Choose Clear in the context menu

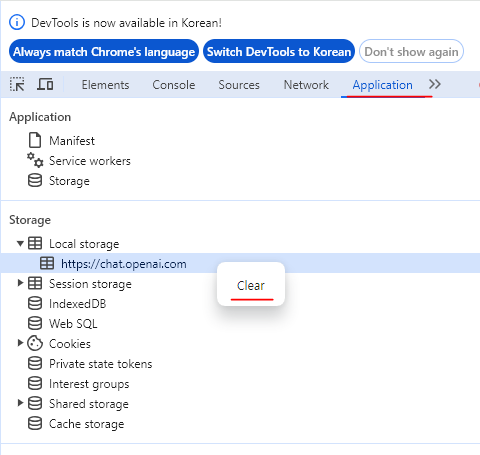251,285
